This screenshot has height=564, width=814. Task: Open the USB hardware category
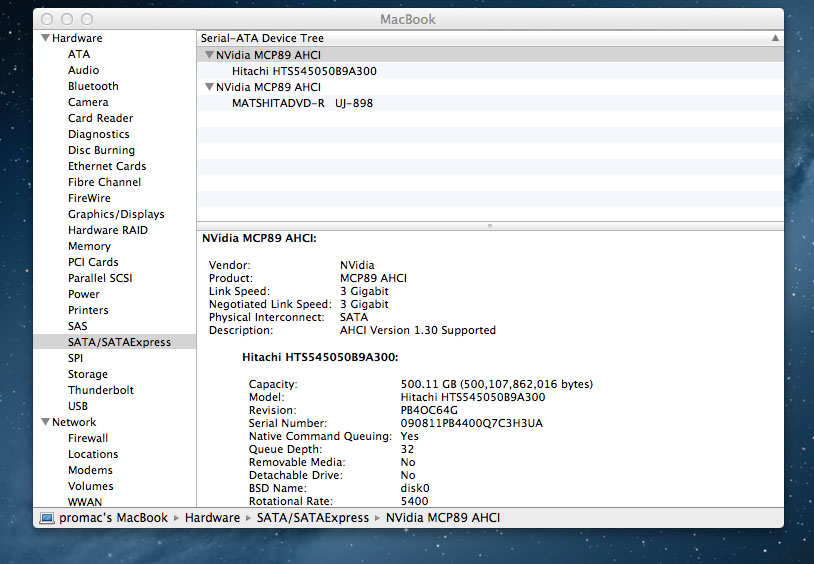pos(78,406)
